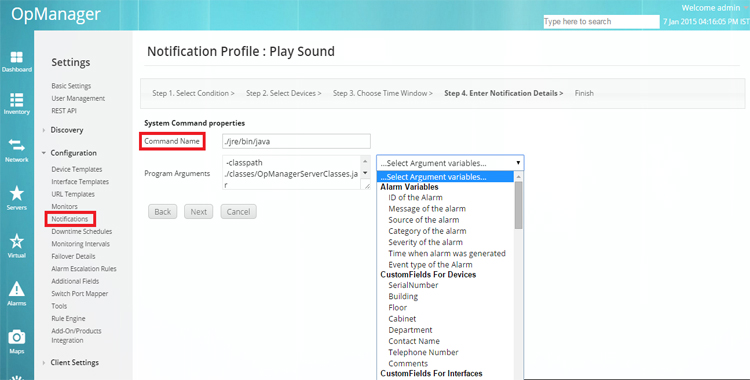Image resolution: width=750 pixels, height=380 pixels.
Task: Open Interface Templates link
Action: [80, 182]
